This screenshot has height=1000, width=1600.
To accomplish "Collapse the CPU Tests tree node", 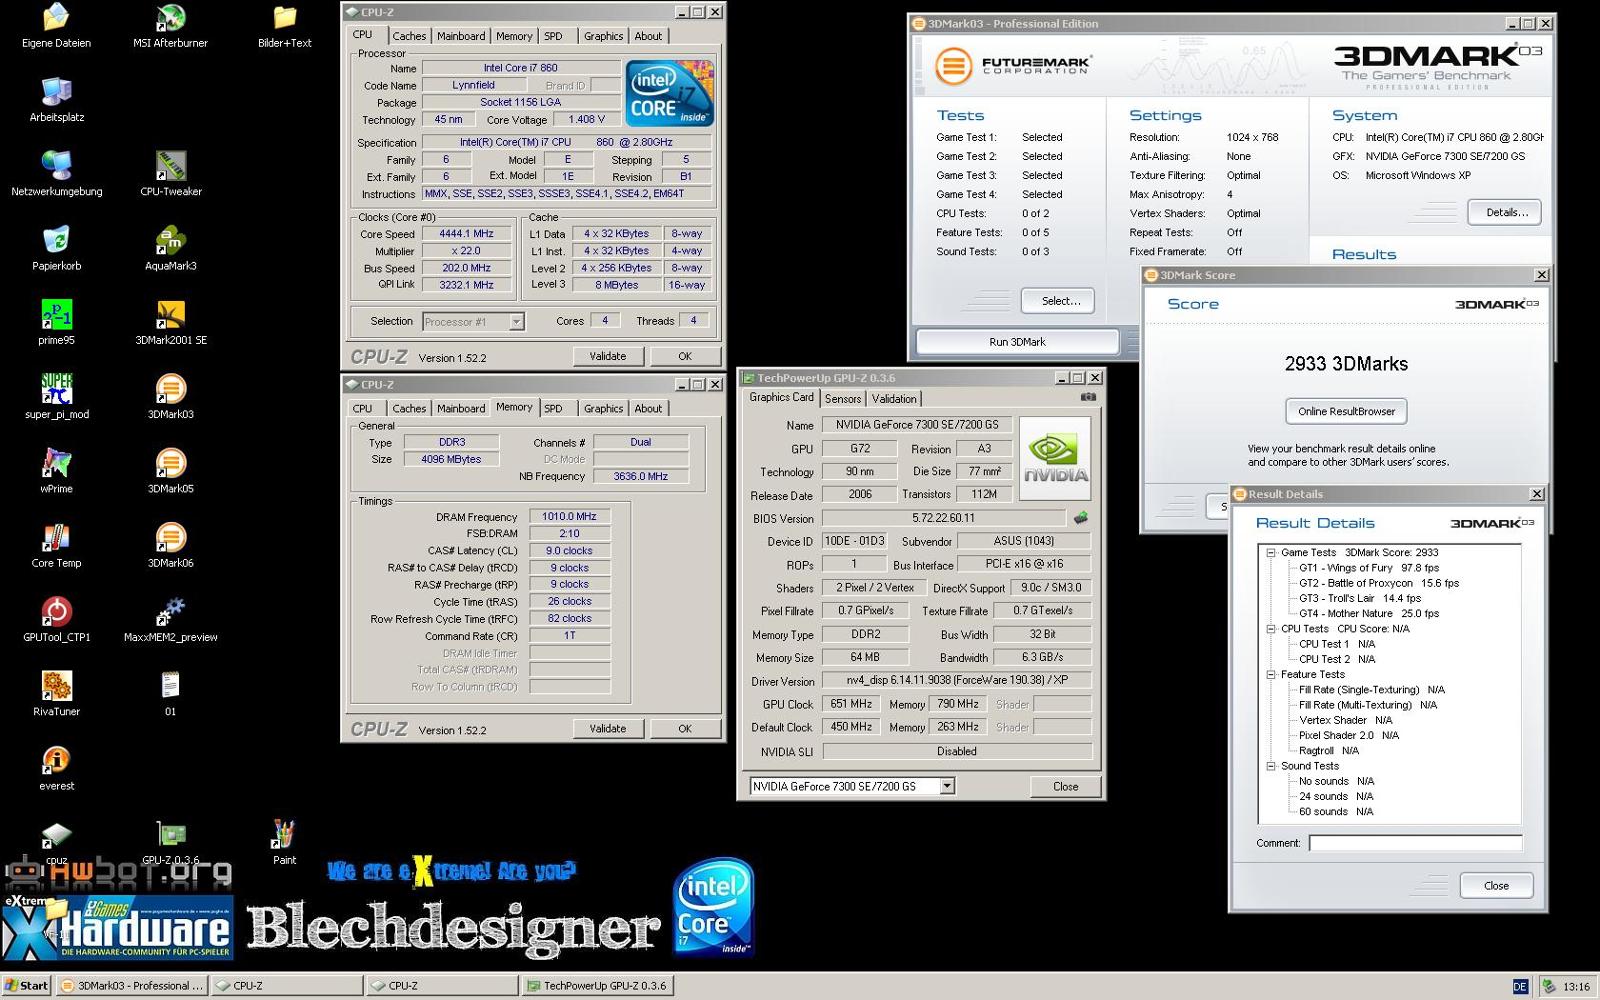I will click(1271, 629).
